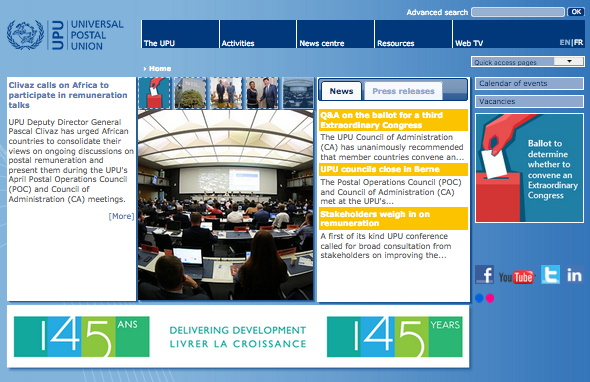Click the Postal Operations Council news summary

pyautogui.click(x=391, y=192)
